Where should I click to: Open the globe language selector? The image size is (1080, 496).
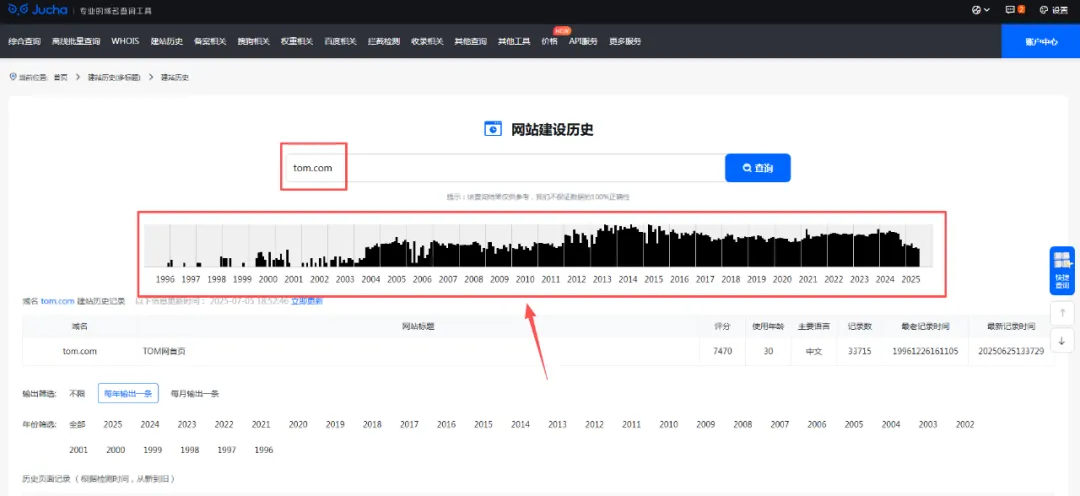[980, 10]
